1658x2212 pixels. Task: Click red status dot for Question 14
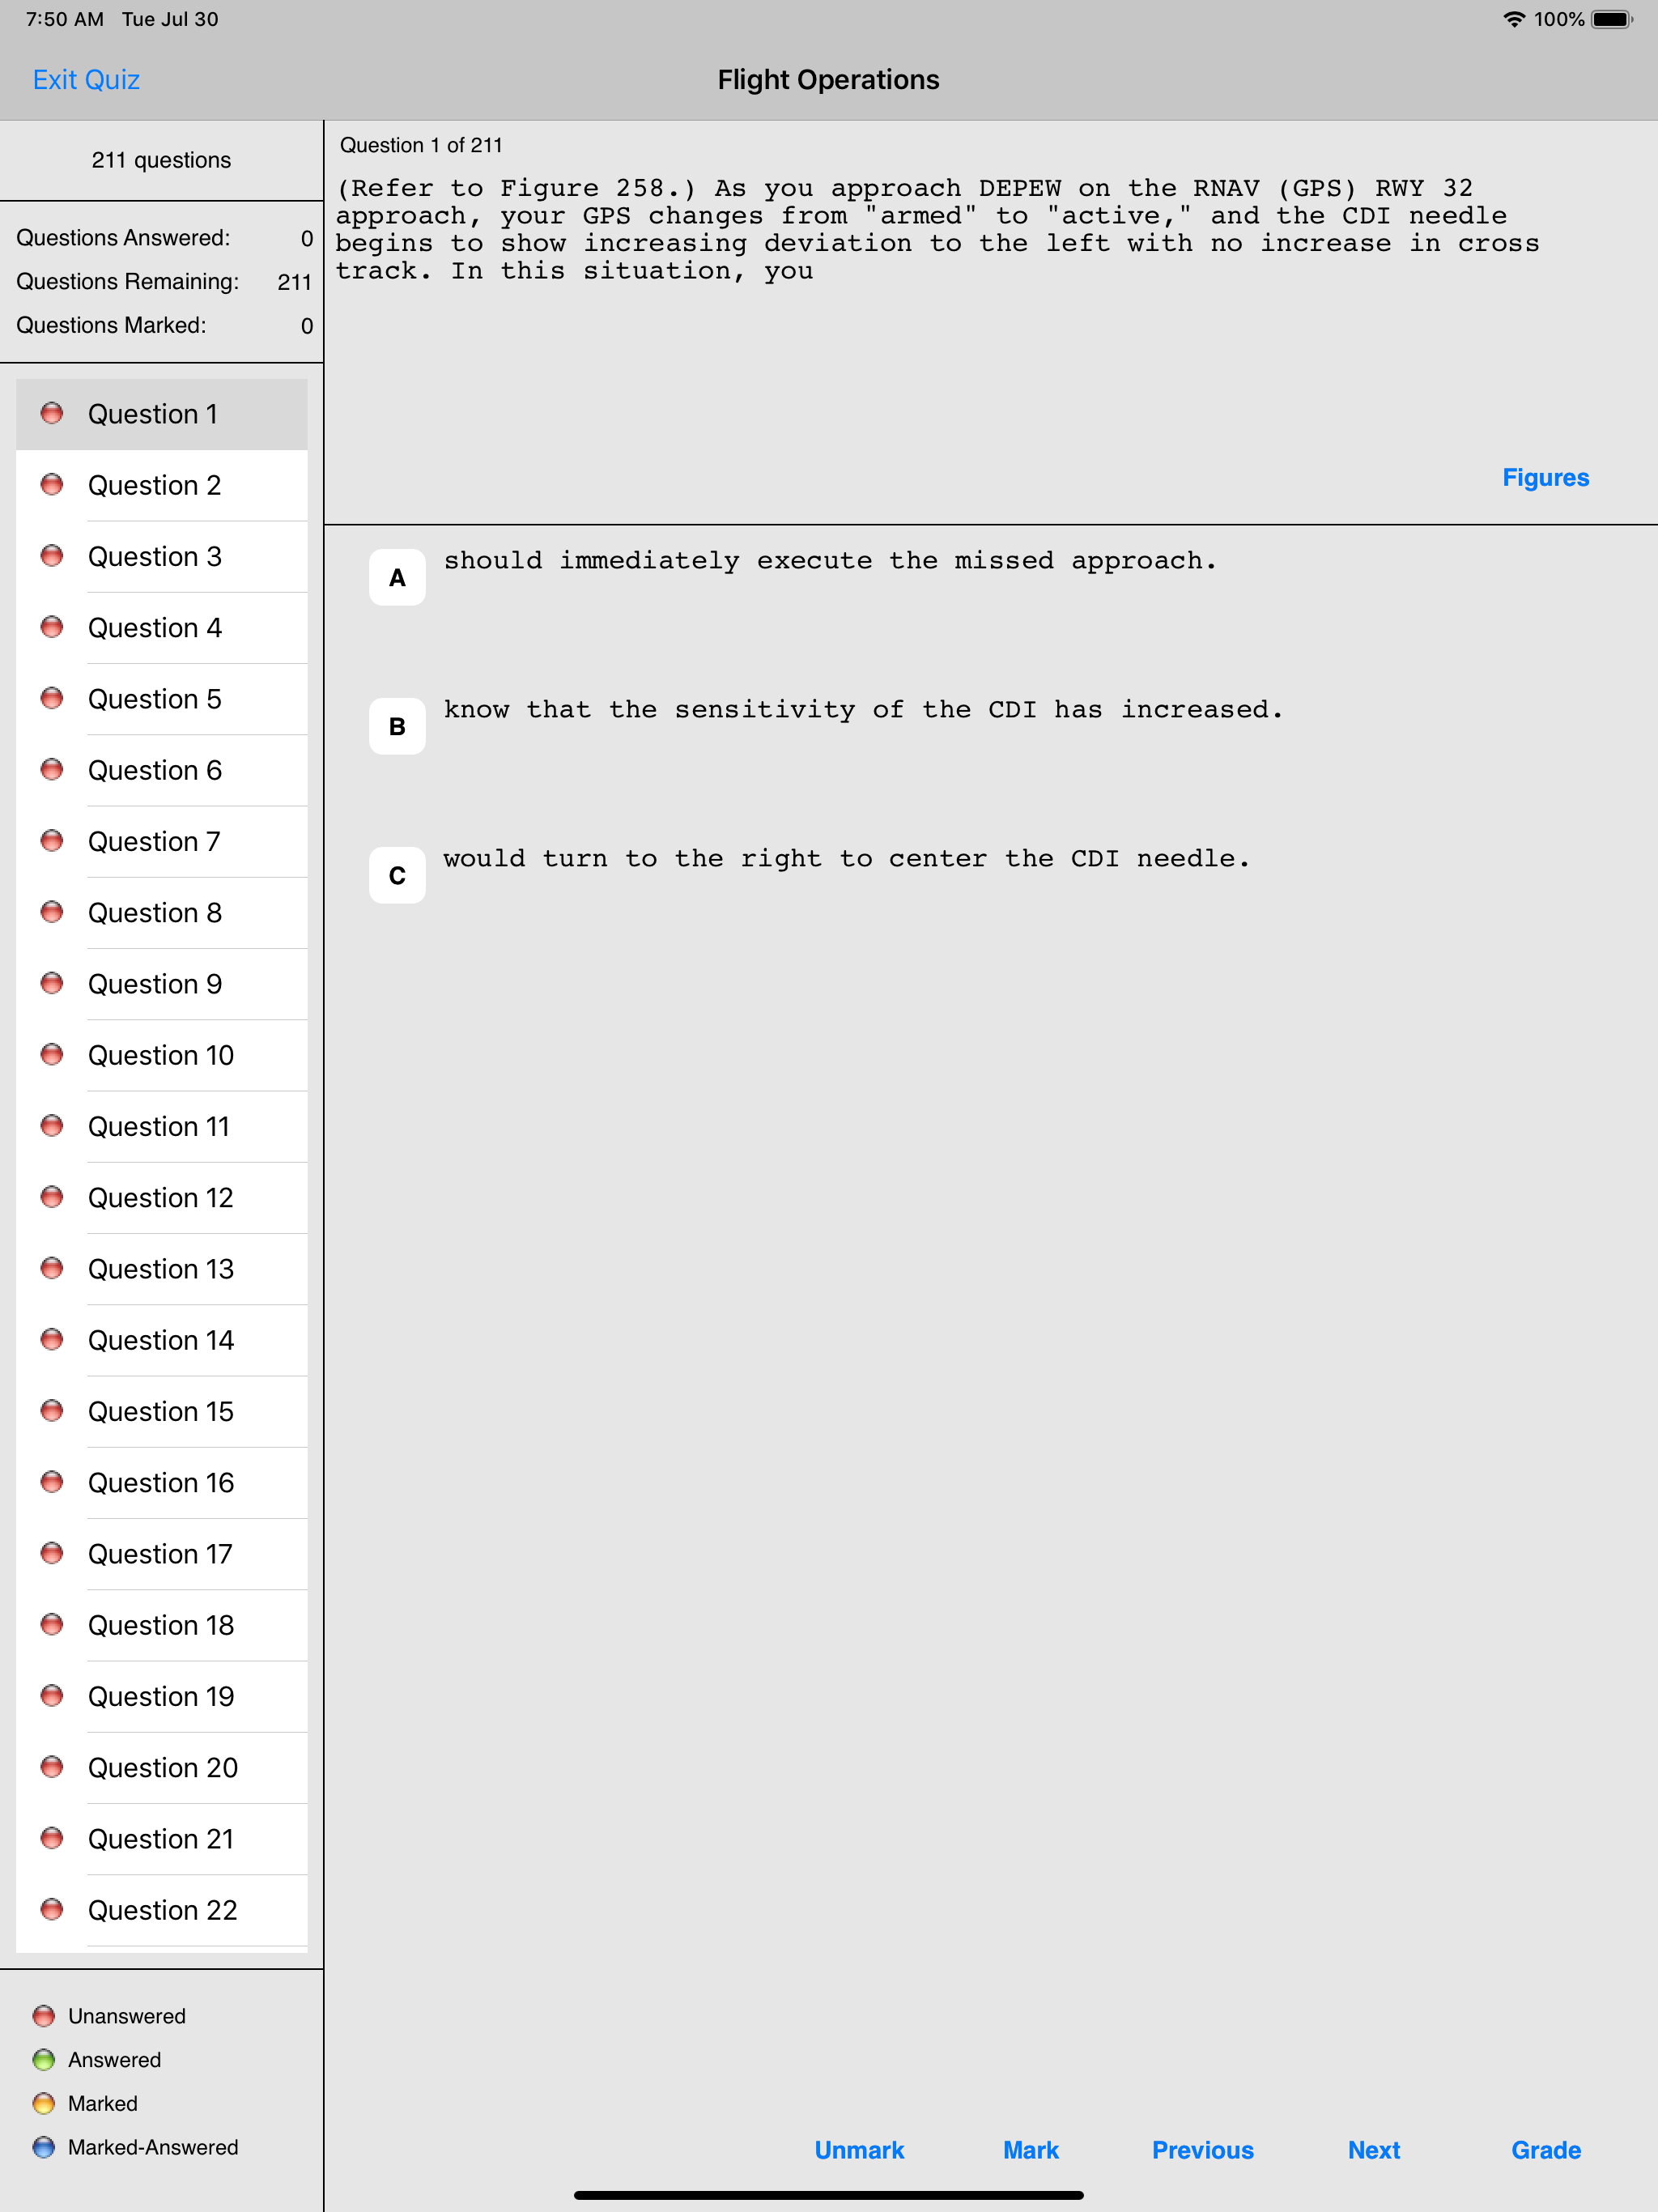coord(52,1339)
